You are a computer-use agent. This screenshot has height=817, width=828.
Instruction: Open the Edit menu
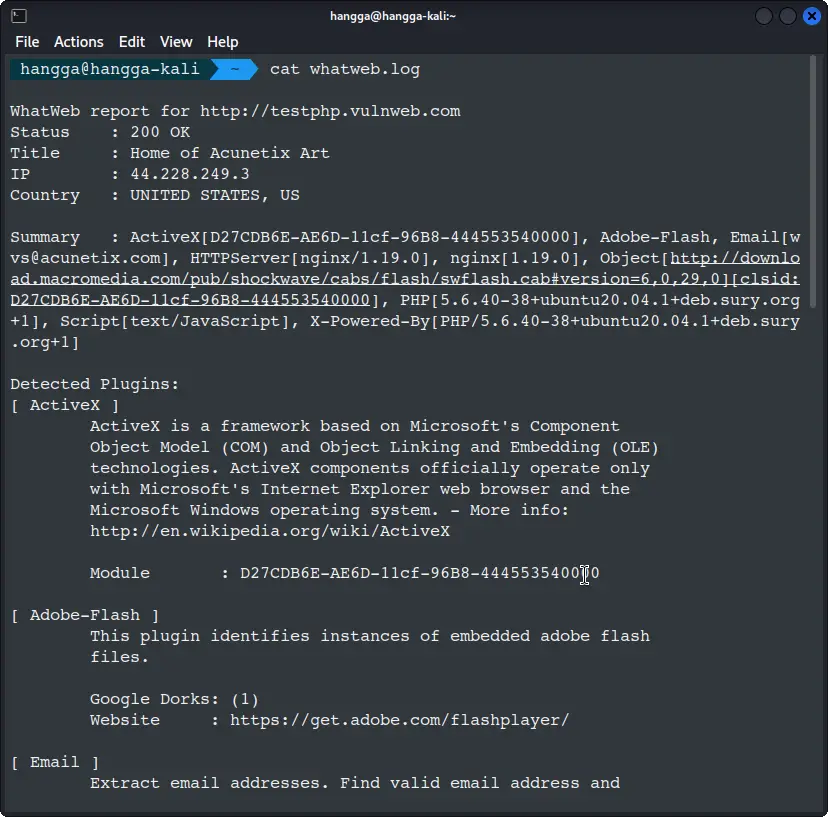pyautogui.click(x=132, y=42)
